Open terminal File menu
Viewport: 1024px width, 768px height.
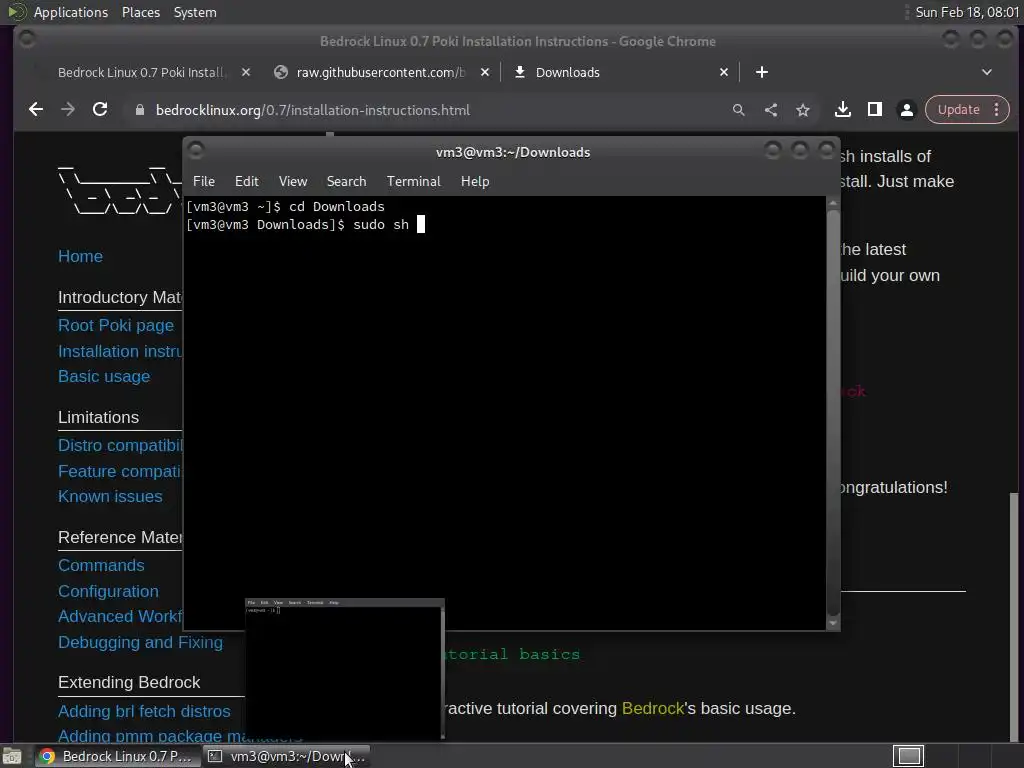pos(204,182)
